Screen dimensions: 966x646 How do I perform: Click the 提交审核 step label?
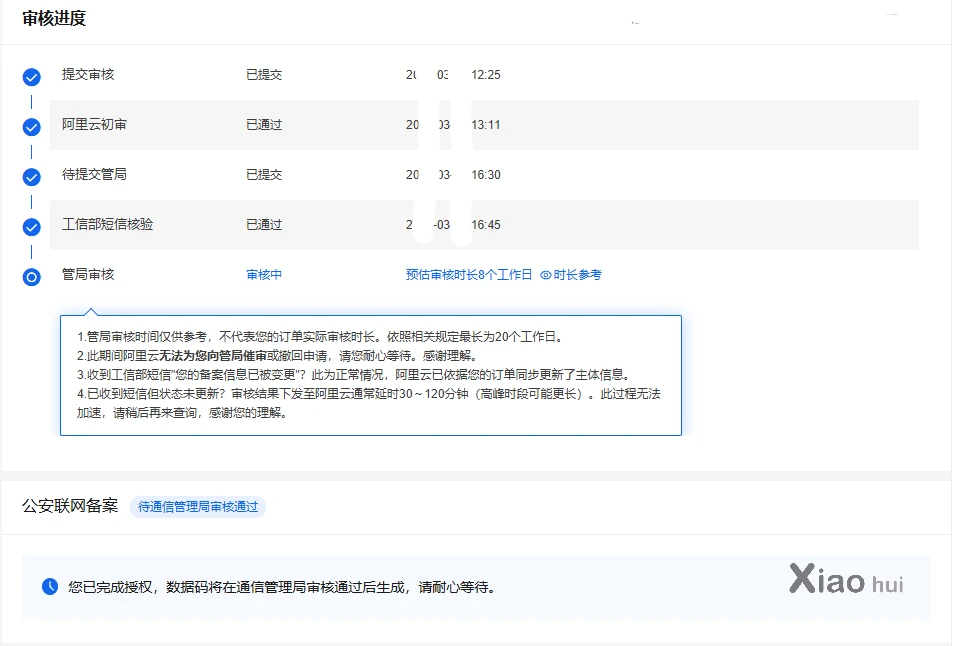pyautogui.click(x=88, y=75)
